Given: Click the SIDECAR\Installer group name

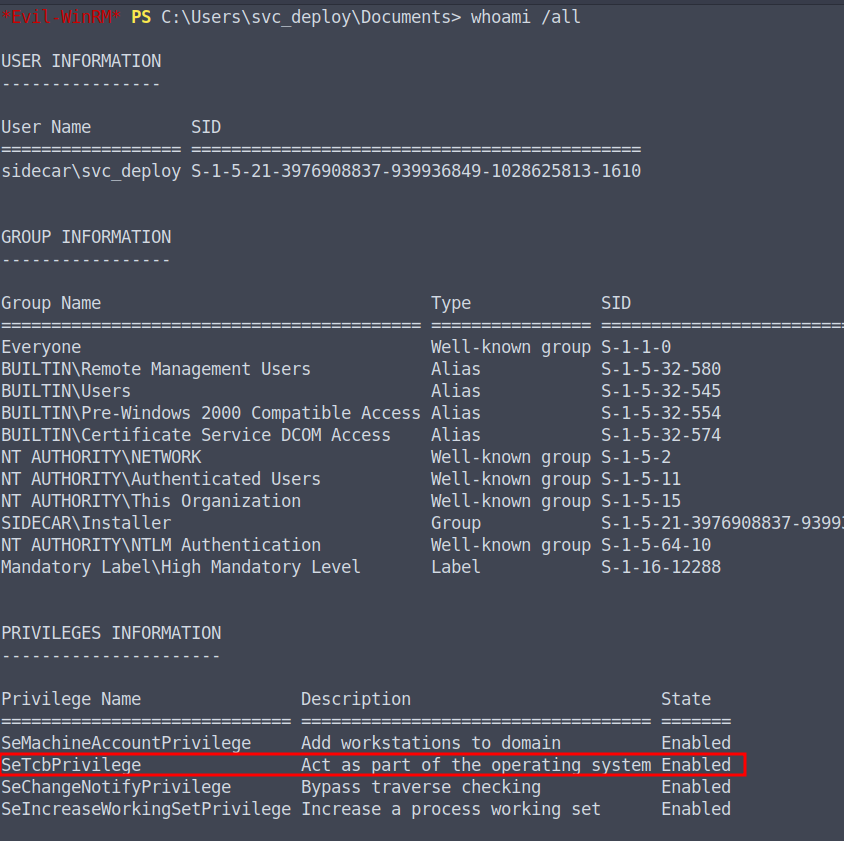Looking at the screenshot, I should pyautogui.click(x=86, y=523).
